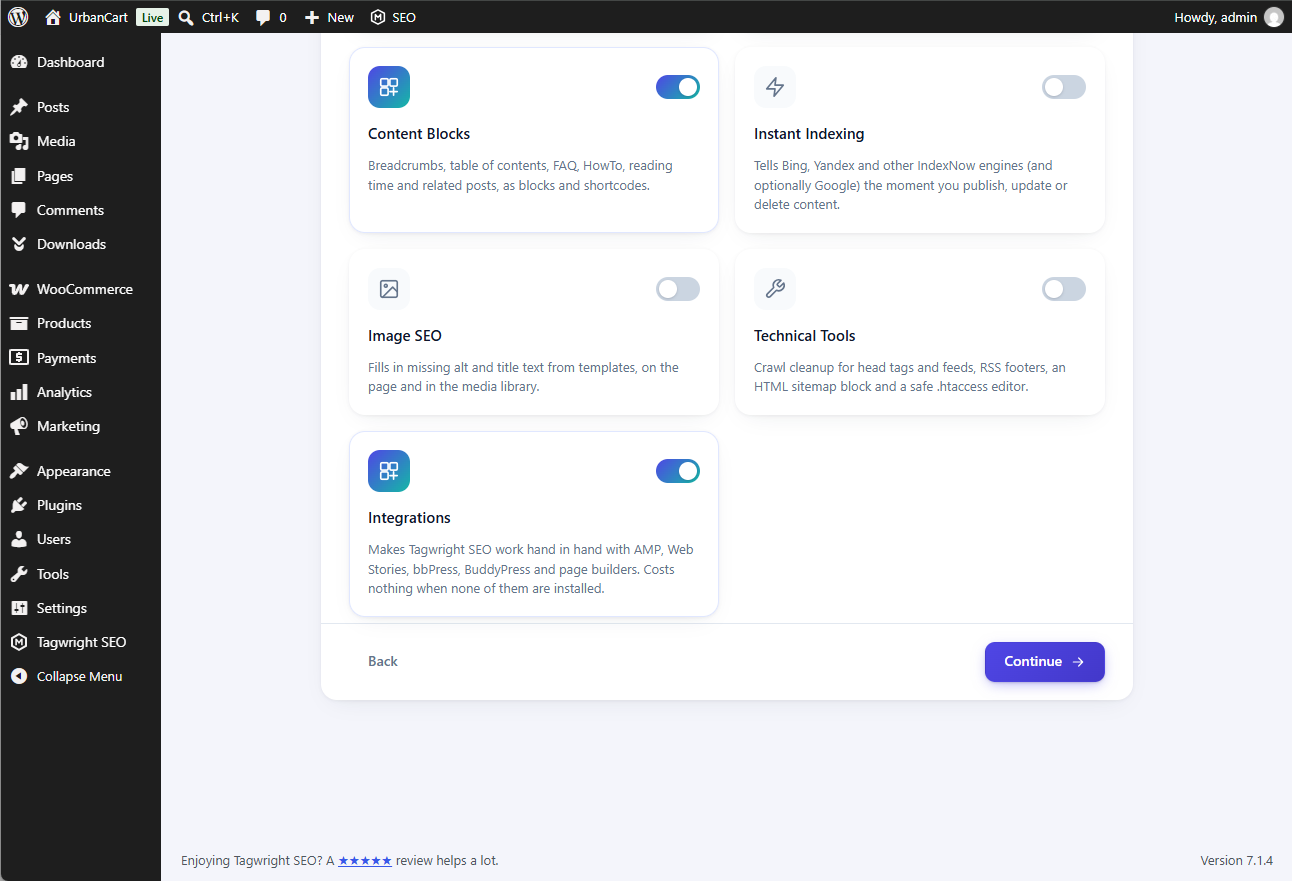The width and height of the screenshot is (1292, 881).
Task: Open WooCommerce in the sidebar
Action: pos(80,289)
